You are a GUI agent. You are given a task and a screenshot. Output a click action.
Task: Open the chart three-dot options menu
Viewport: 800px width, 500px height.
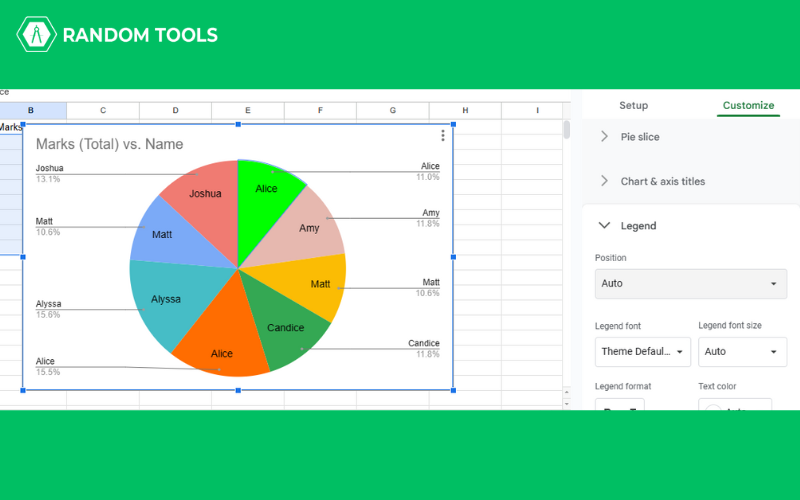[442, 135]
